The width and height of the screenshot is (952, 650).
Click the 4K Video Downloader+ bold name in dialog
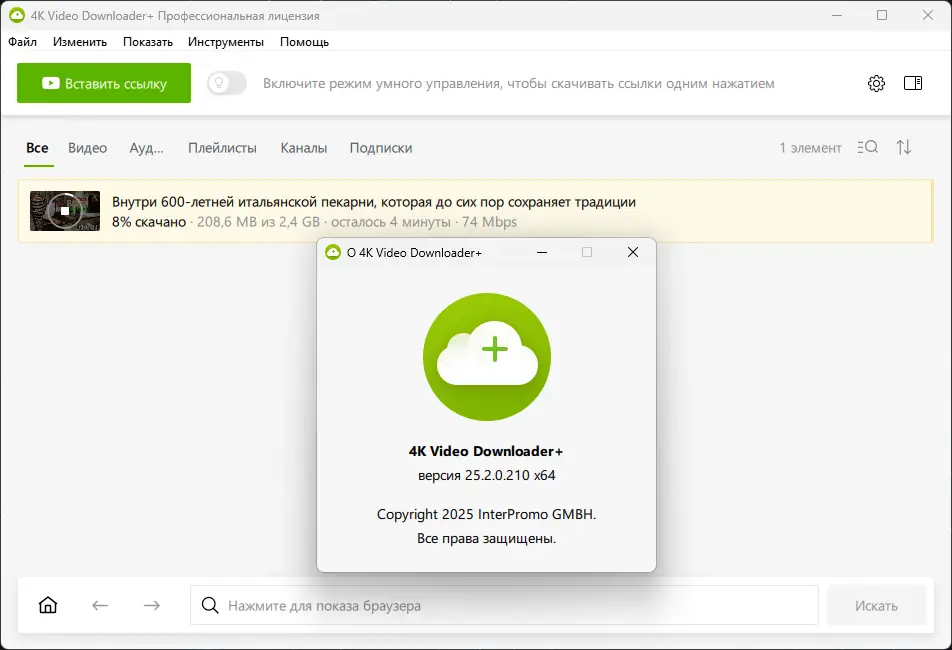(486, 451)
